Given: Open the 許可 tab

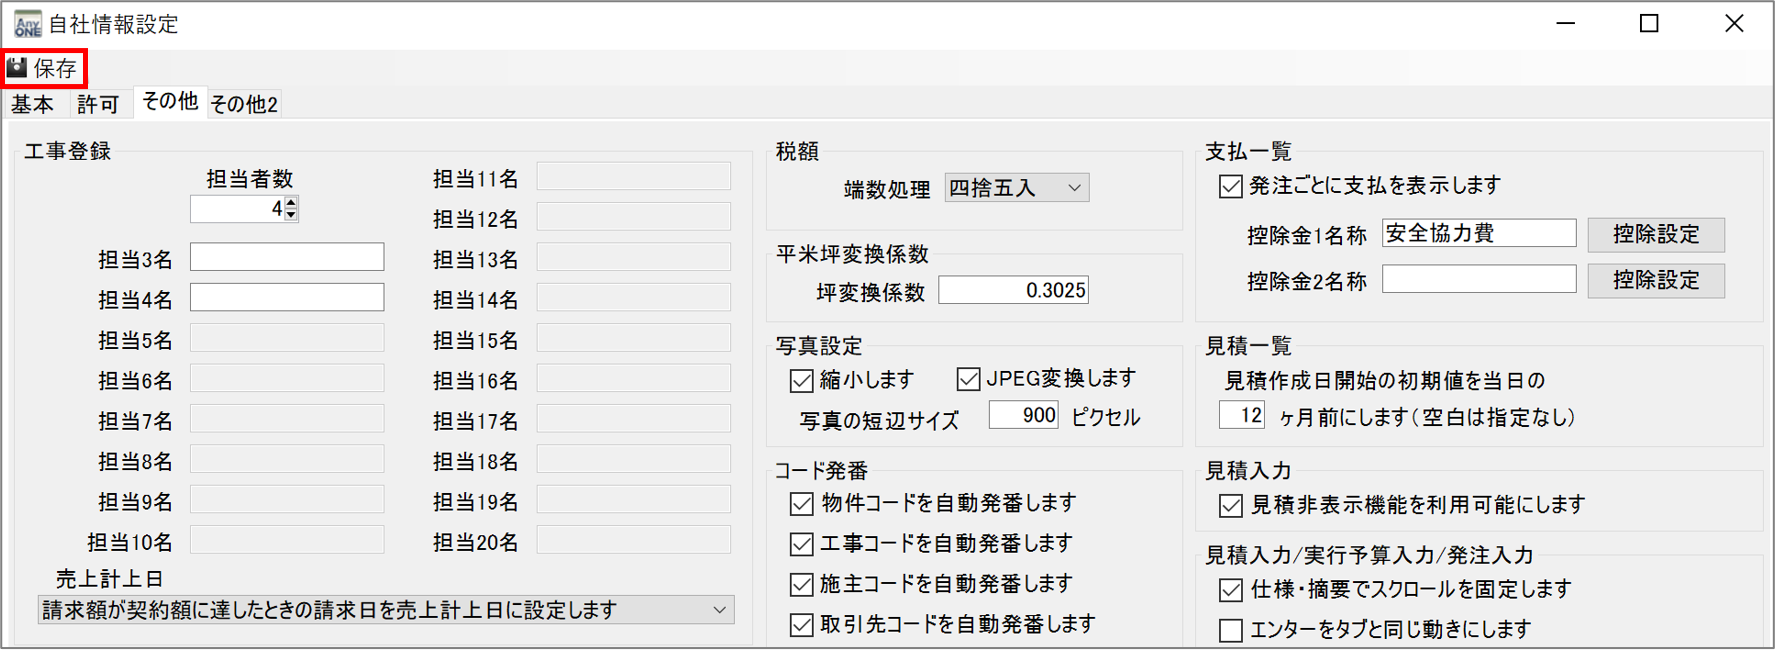Looking at the screenshot, I should (98, 104).
